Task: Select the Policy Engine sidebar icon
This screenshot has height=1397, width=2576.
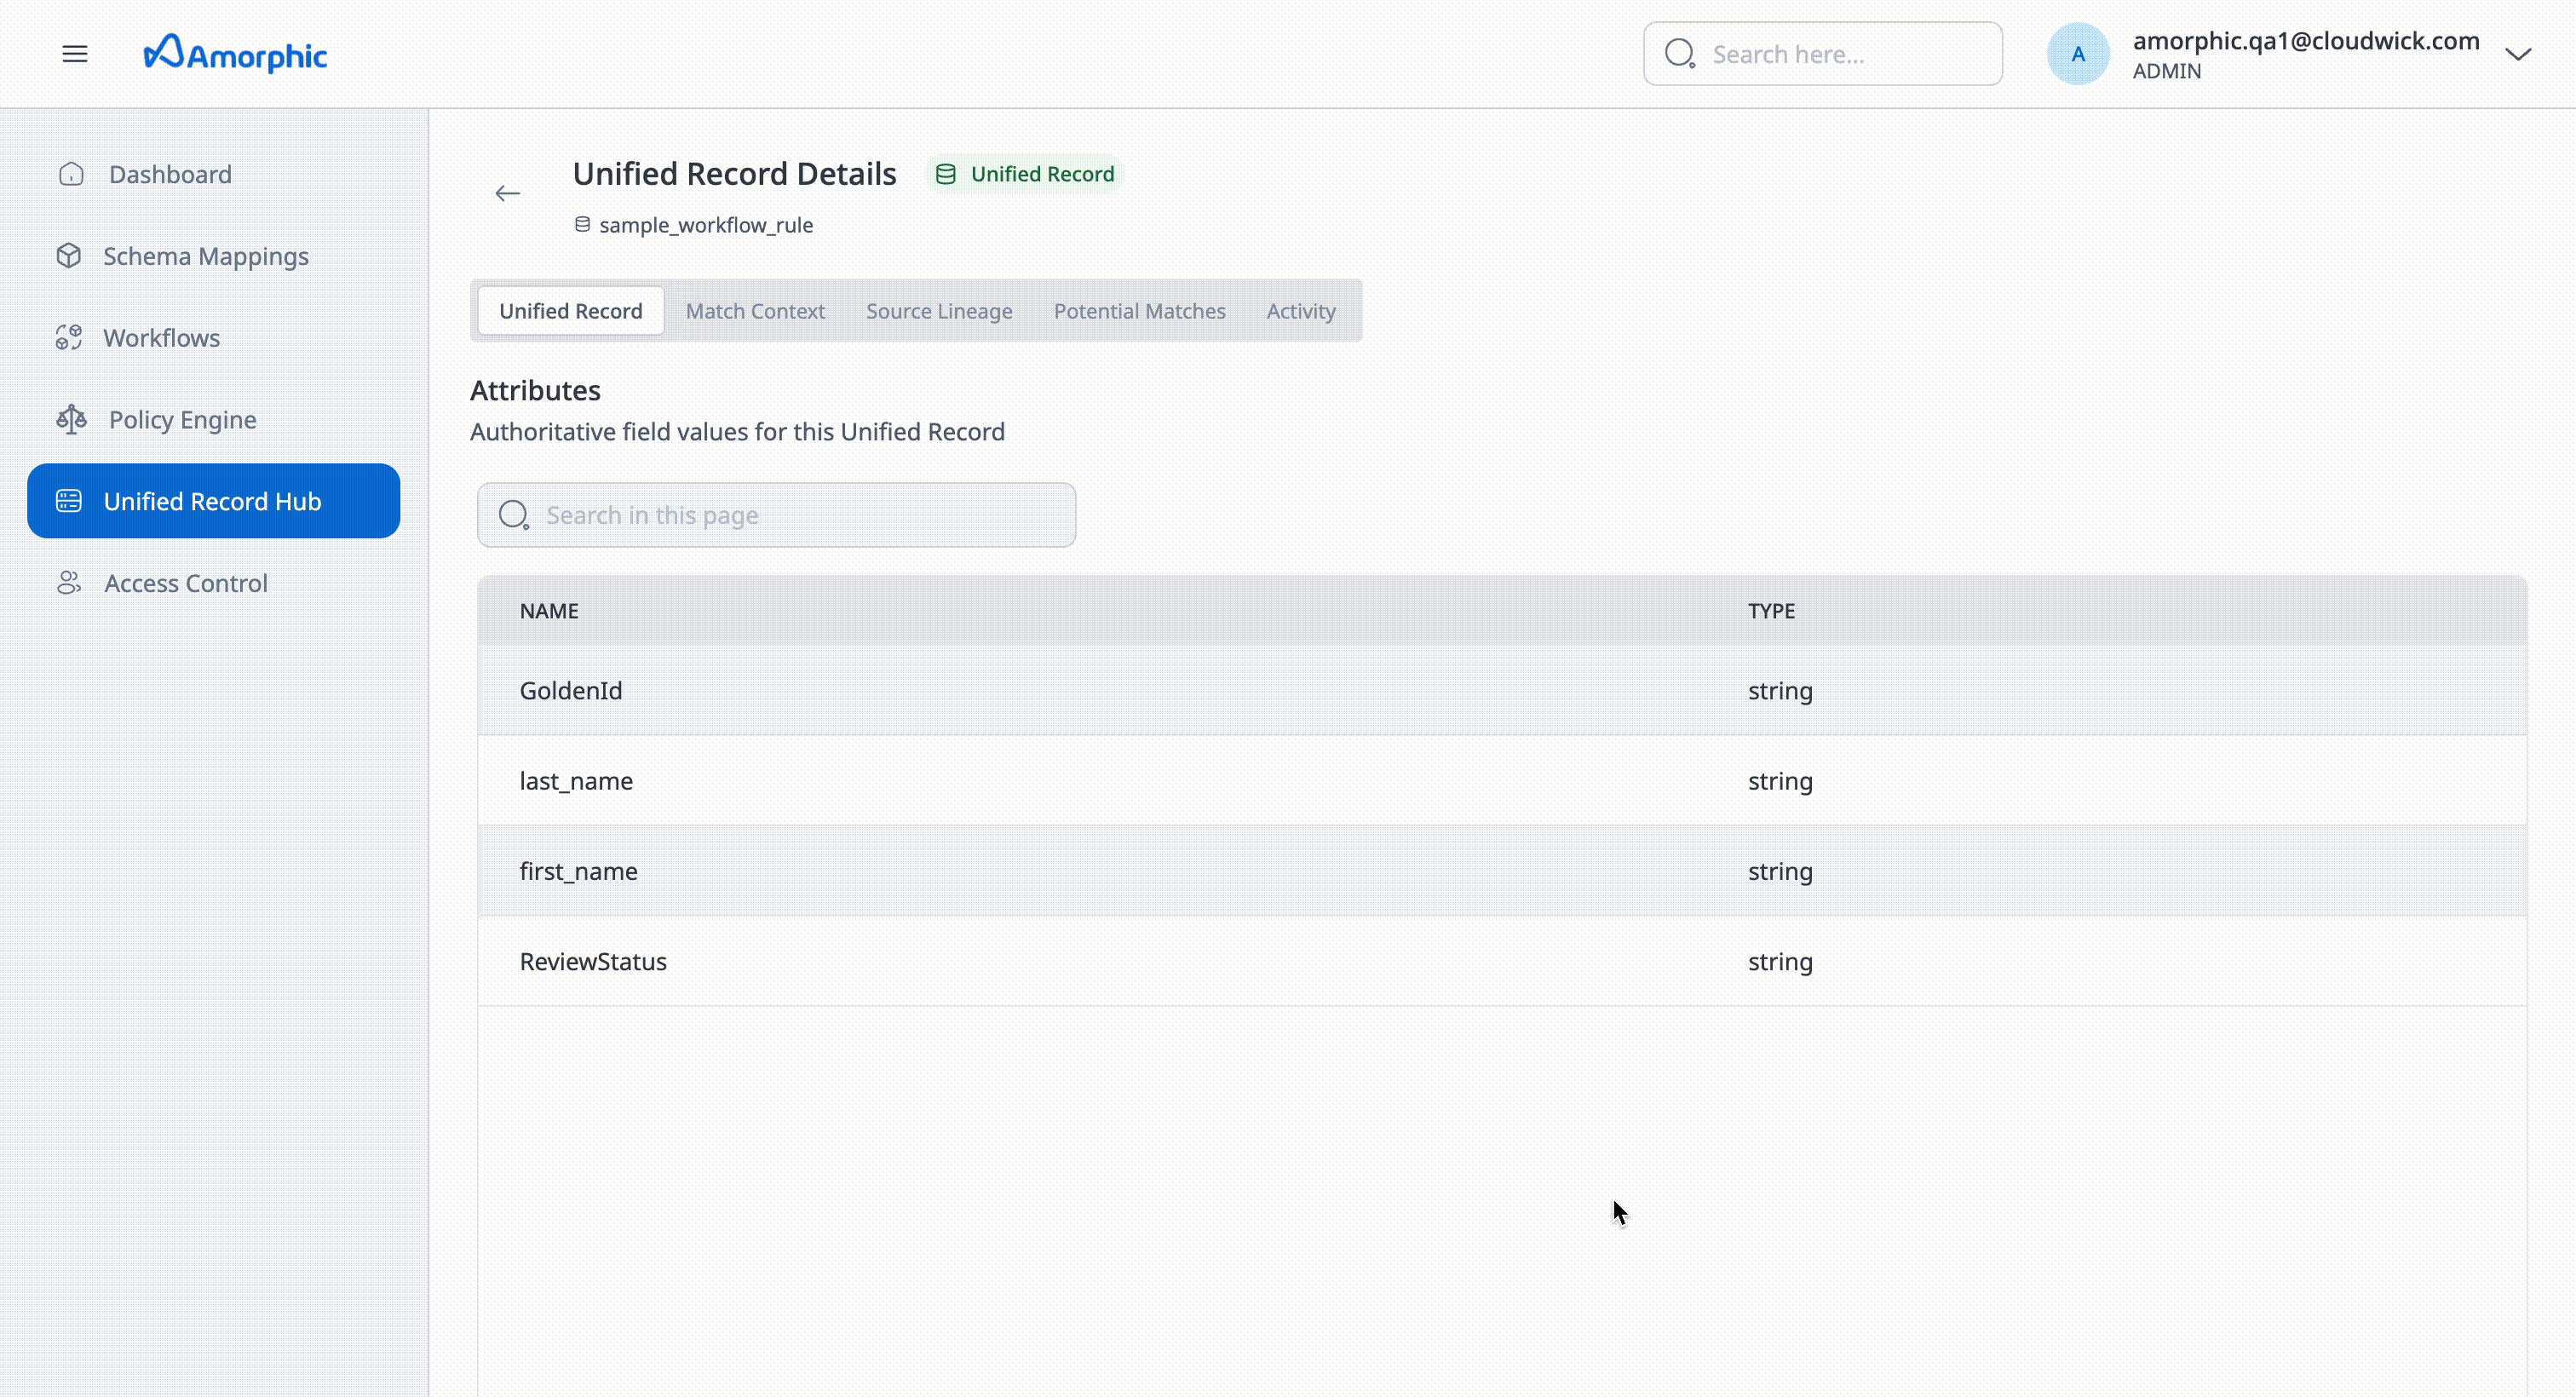Action: click(70, 419)
